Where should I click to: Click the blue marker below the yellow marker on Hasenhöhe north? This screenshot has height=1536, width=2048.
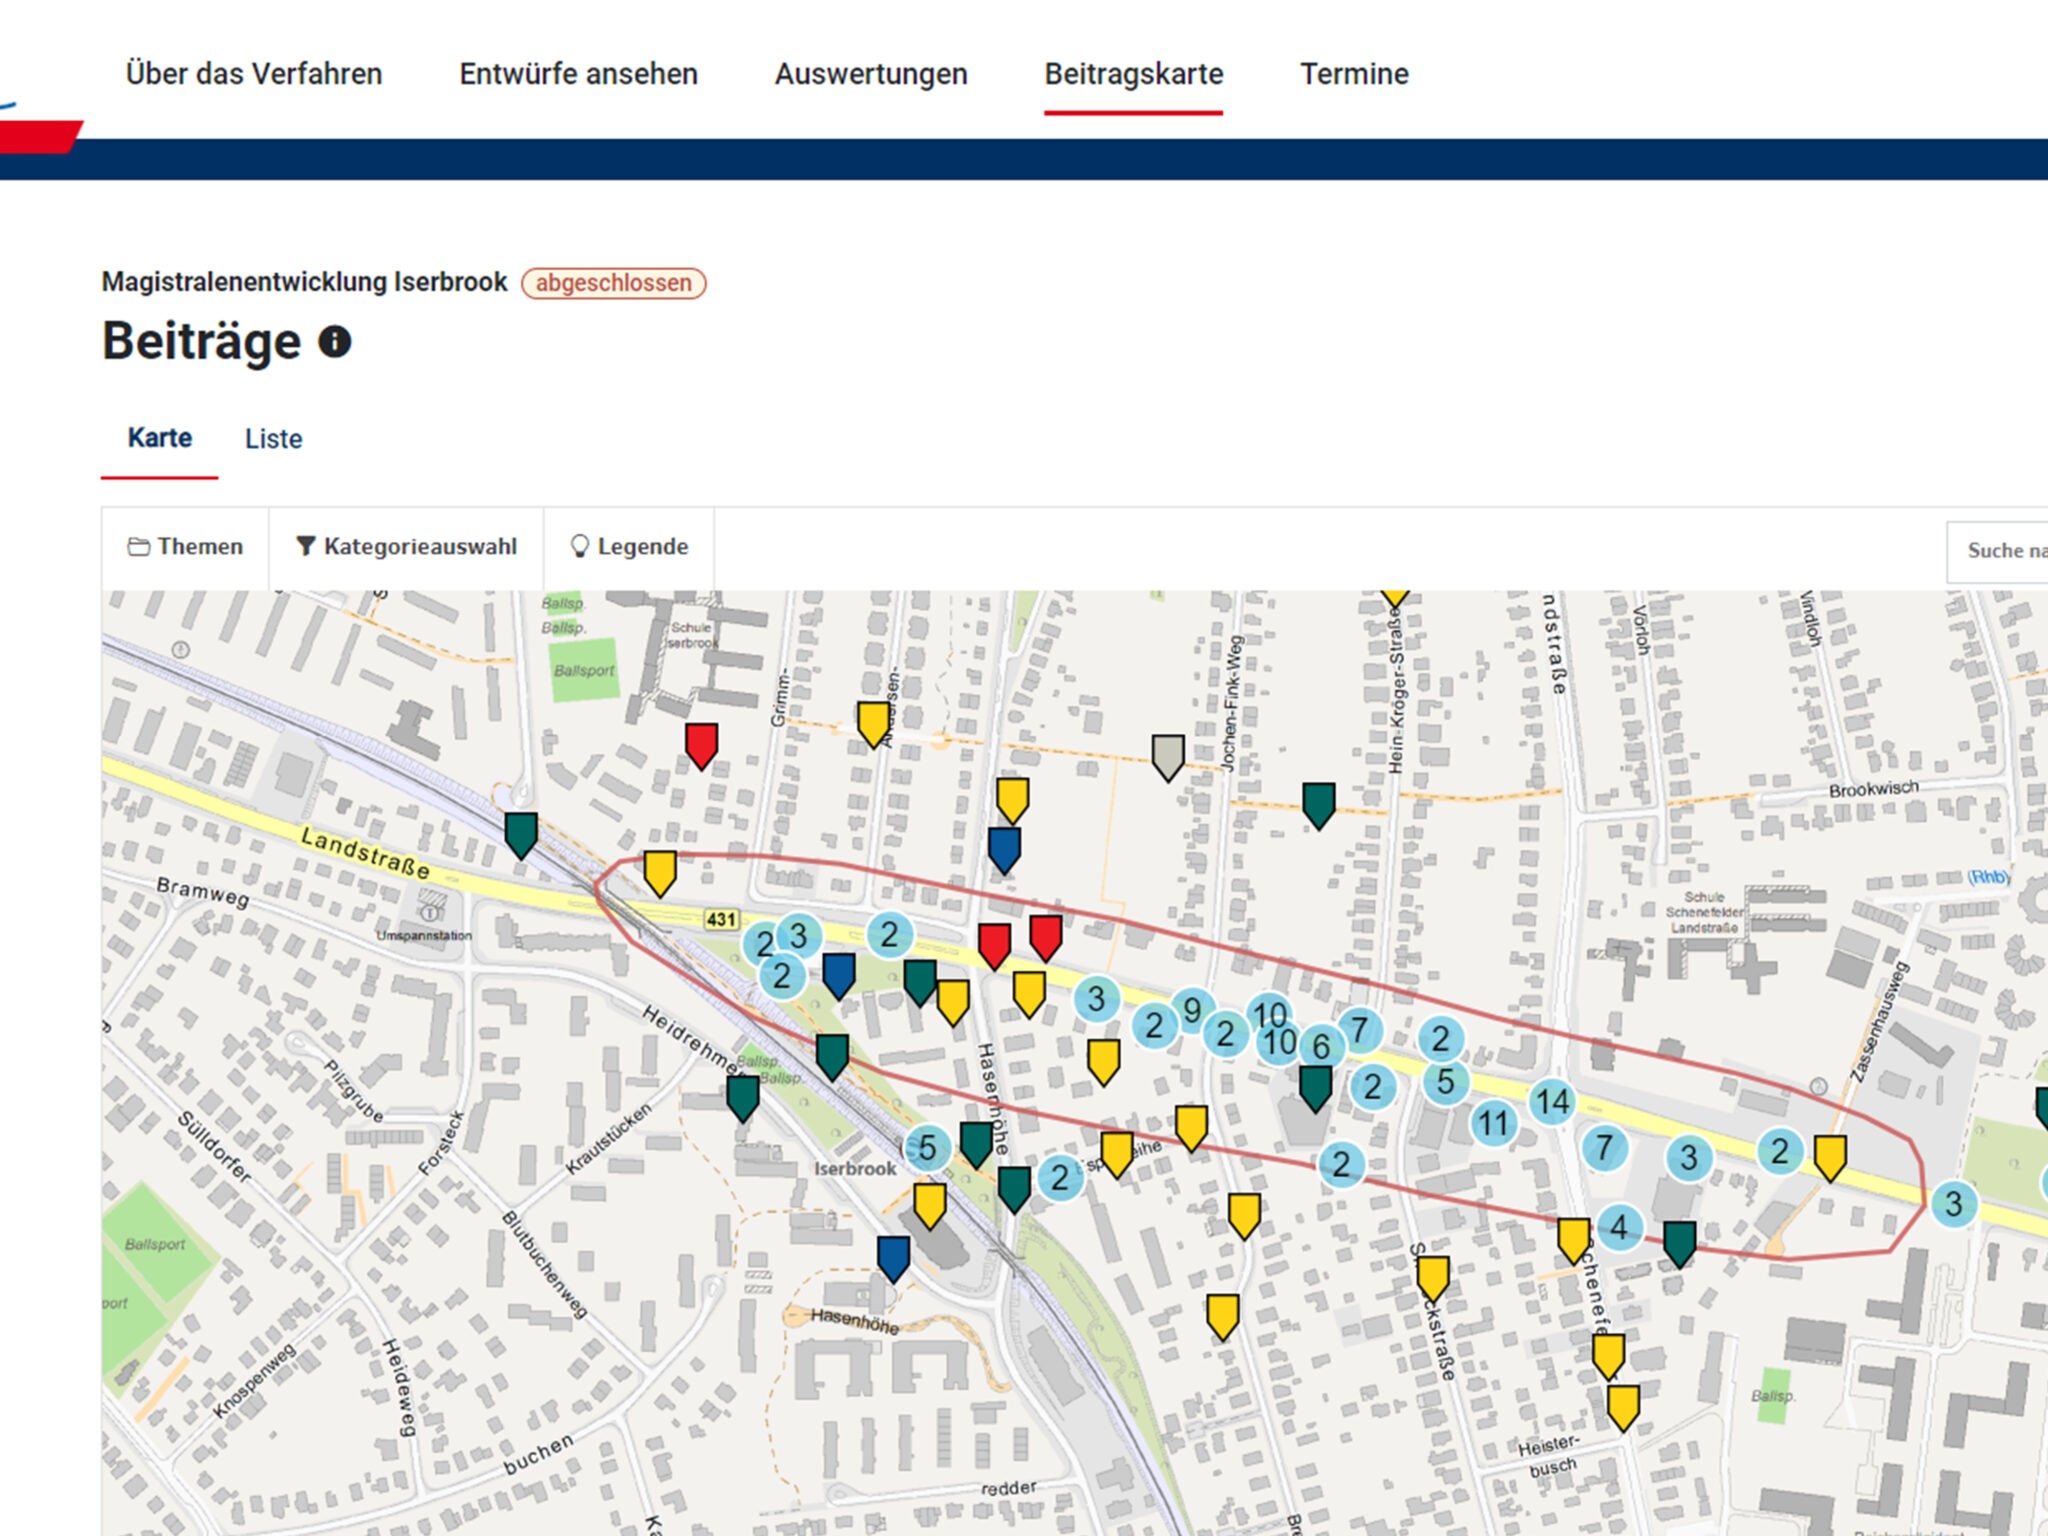[1004, 850]
